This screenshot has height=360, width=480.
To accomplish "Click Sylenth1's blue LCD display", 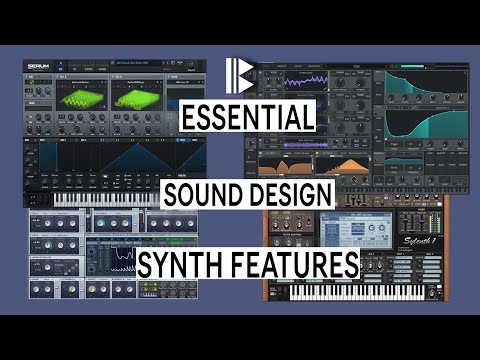I will pos(356,230).
